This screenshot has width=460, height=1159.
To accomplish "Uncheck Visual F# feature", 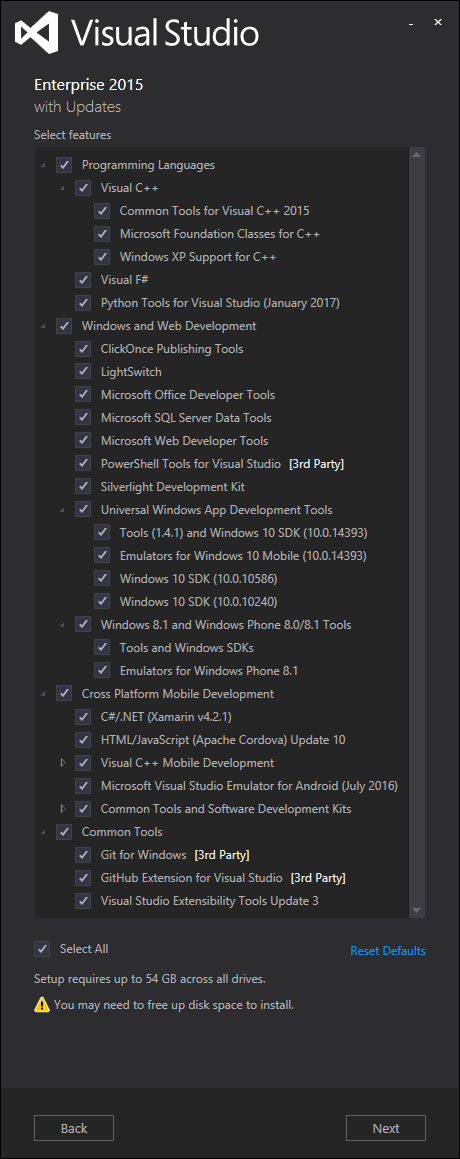I will coord(83,279).
